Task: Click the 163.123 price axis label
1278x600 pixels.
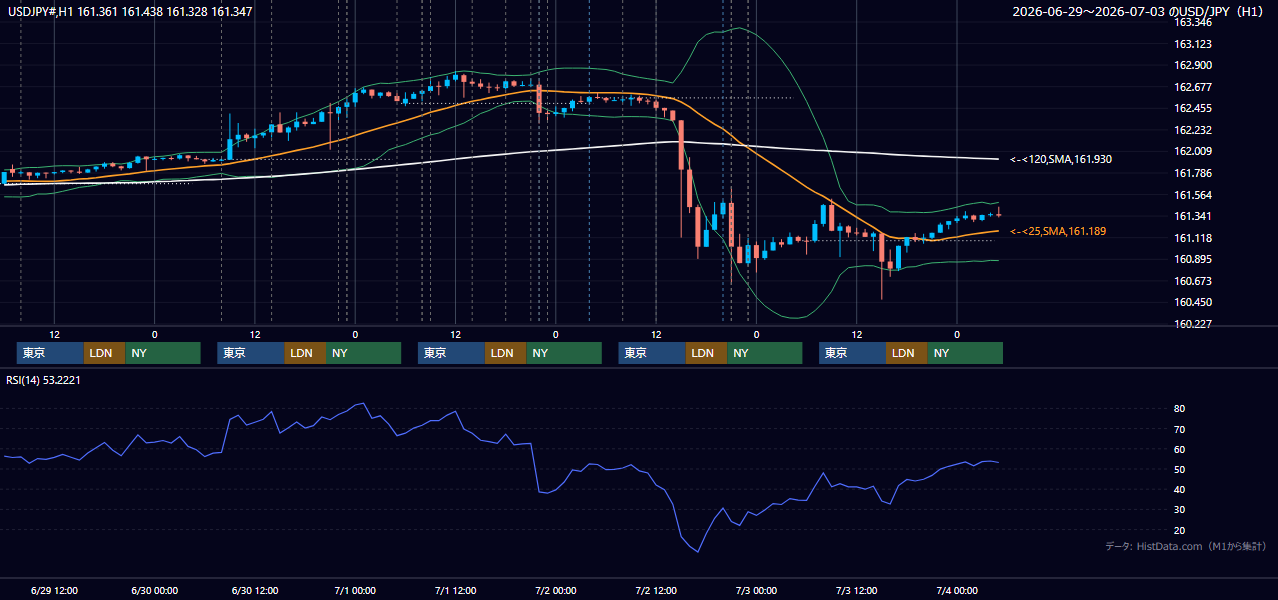Action: [1193, 44]
